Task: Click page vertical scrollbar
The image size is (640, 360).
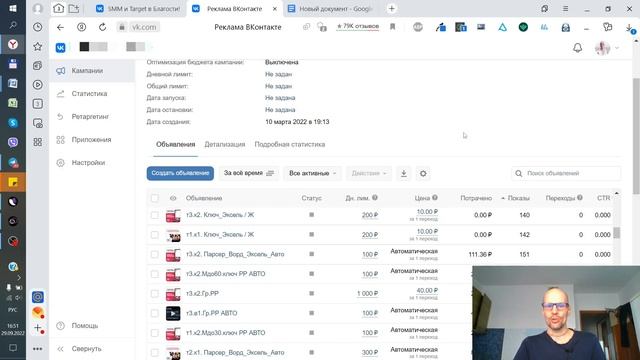Action: click(x=636, y=136)
